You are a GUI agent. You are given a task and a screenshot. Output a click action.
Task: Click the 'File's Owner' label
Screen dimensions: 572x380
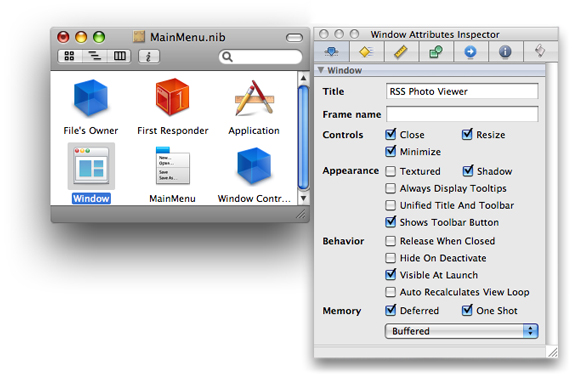pos(90,131)
